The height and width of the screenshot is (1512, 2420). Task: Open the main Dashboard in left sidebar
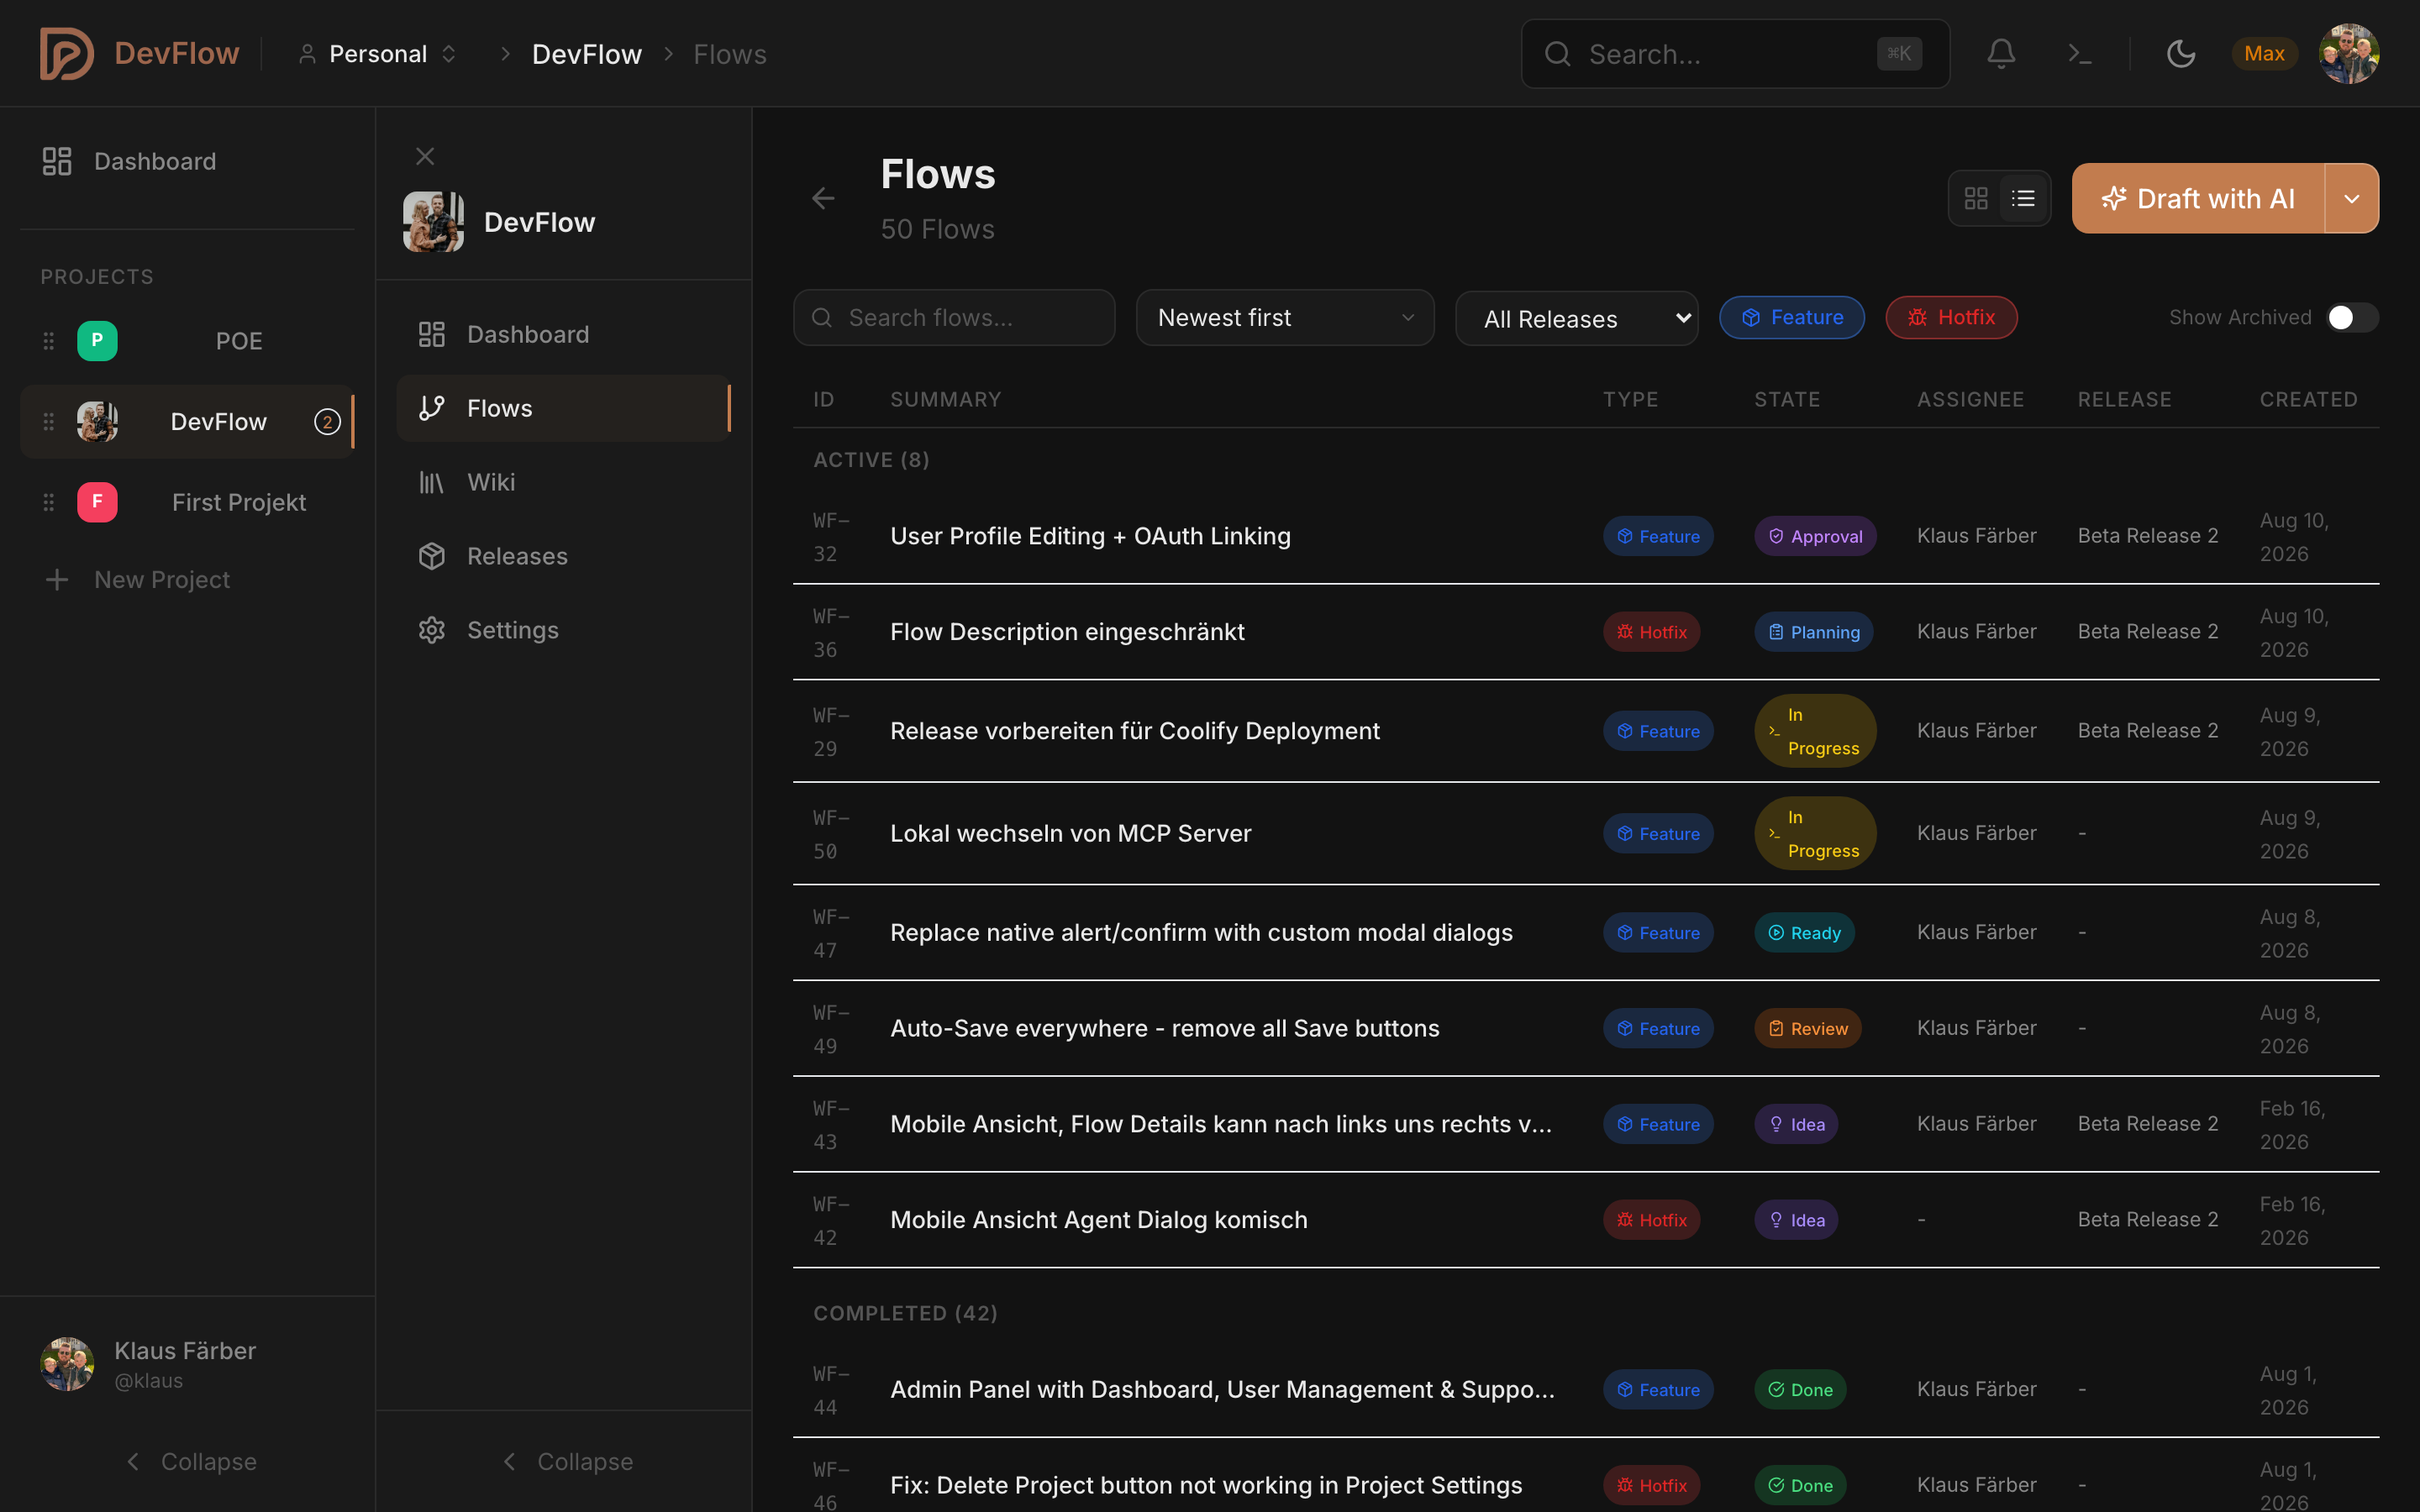(x=188, y=161)
